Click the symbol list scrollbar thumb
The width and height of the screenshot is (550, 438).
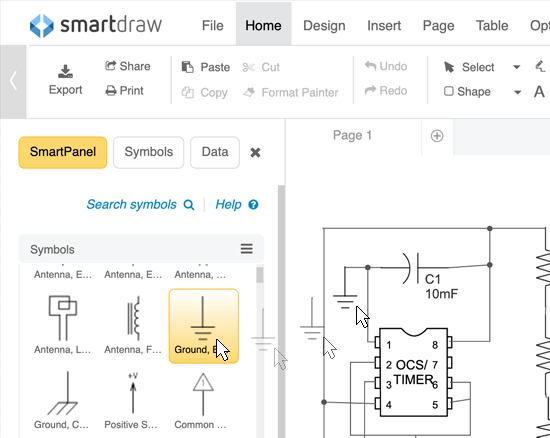tap(260, 275)
